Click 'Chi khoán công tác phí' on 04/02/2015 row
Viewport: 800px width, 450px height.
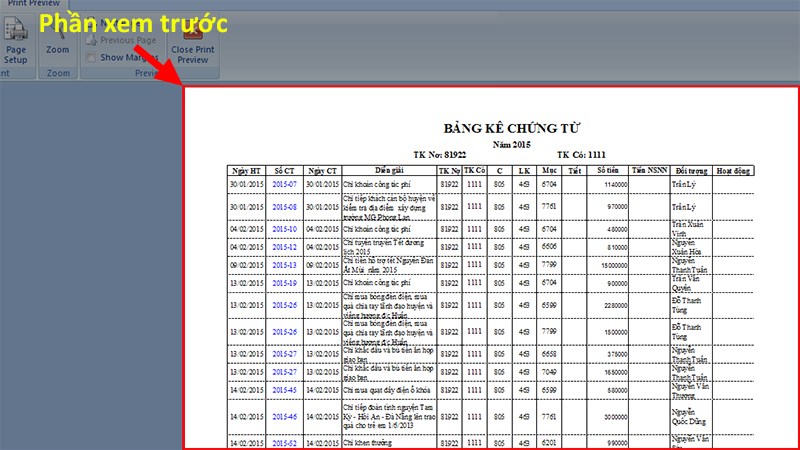(377, 229)
